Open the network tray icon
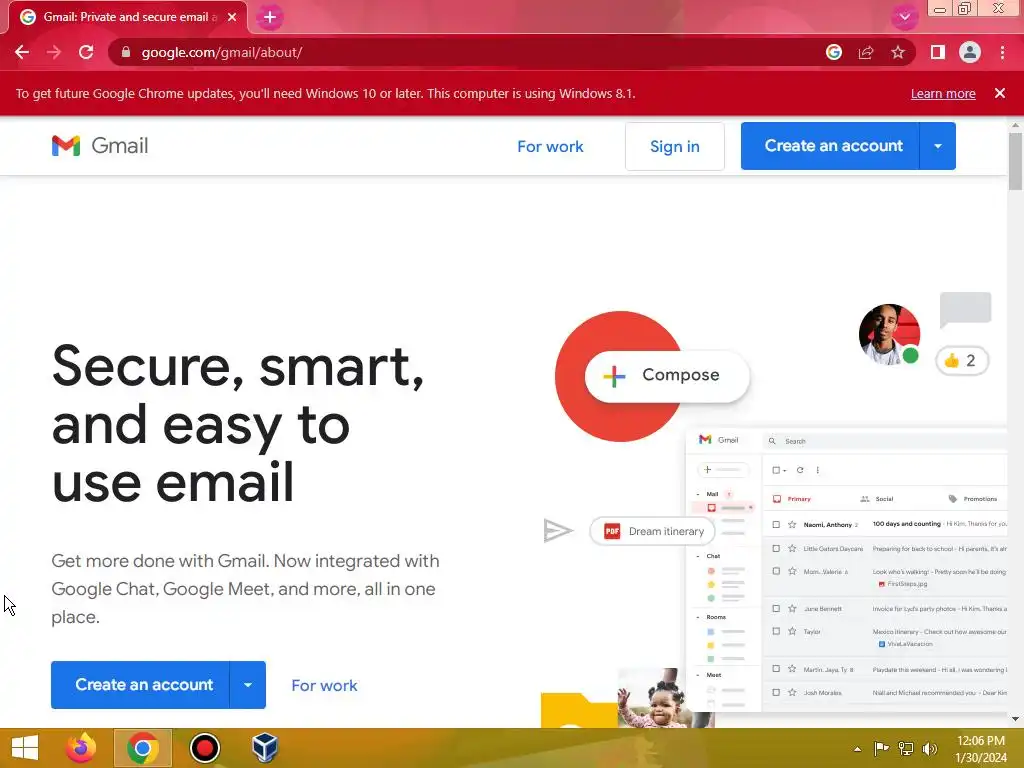The width and height of the screenshot is (1024, 768). click(x=906, y=748)
